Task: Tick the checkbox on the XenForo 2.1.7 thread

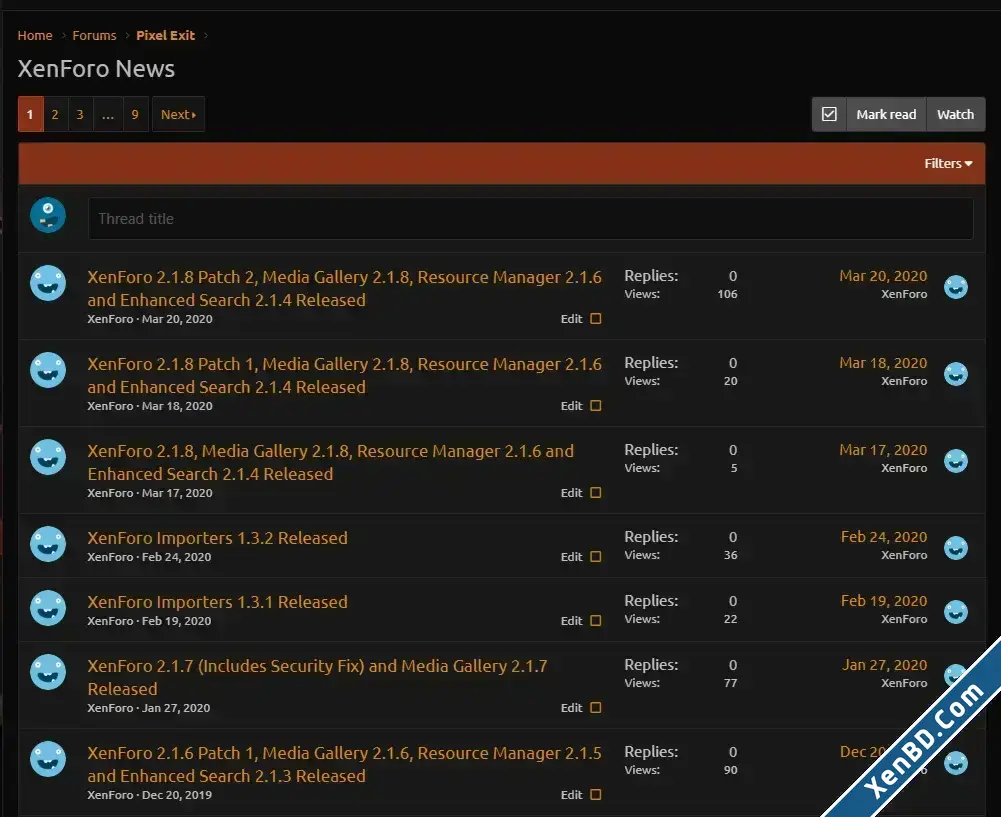Action: 596,707
